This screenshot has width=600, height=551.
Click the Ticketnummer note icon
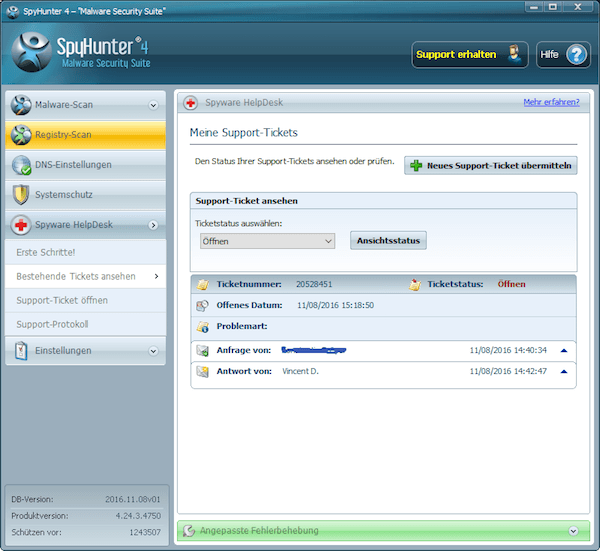coord(203,284)
